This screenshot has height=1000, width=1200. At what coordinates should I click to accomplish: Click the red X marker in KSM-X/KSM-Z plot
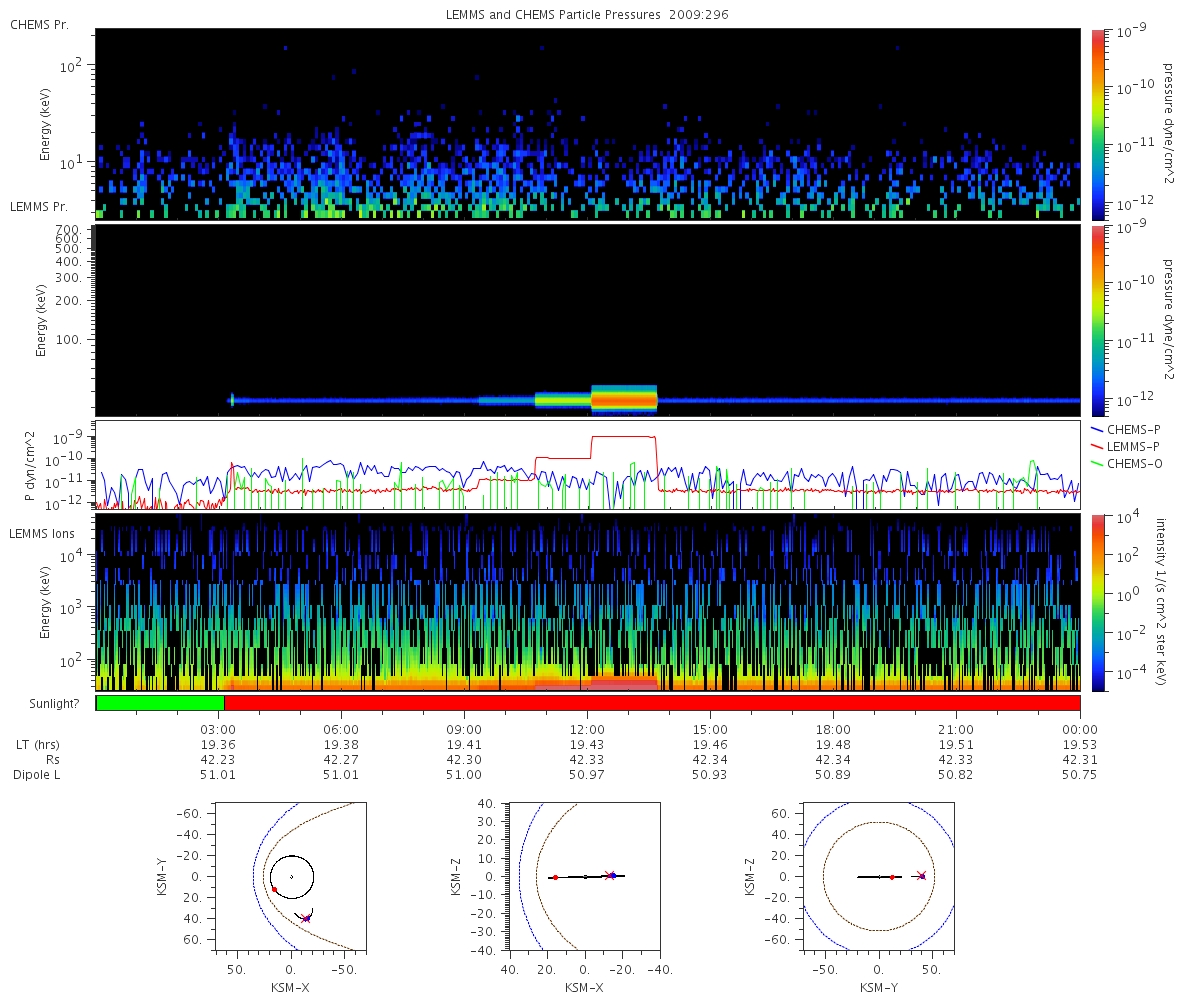610,875
